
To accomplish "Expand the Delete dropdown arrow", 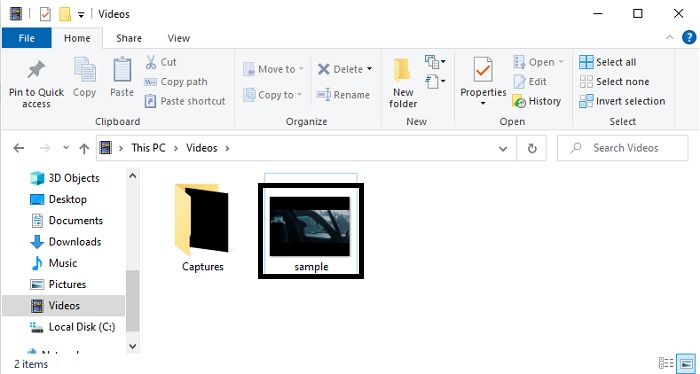I will pyautogui.click(x=369, y=69).
